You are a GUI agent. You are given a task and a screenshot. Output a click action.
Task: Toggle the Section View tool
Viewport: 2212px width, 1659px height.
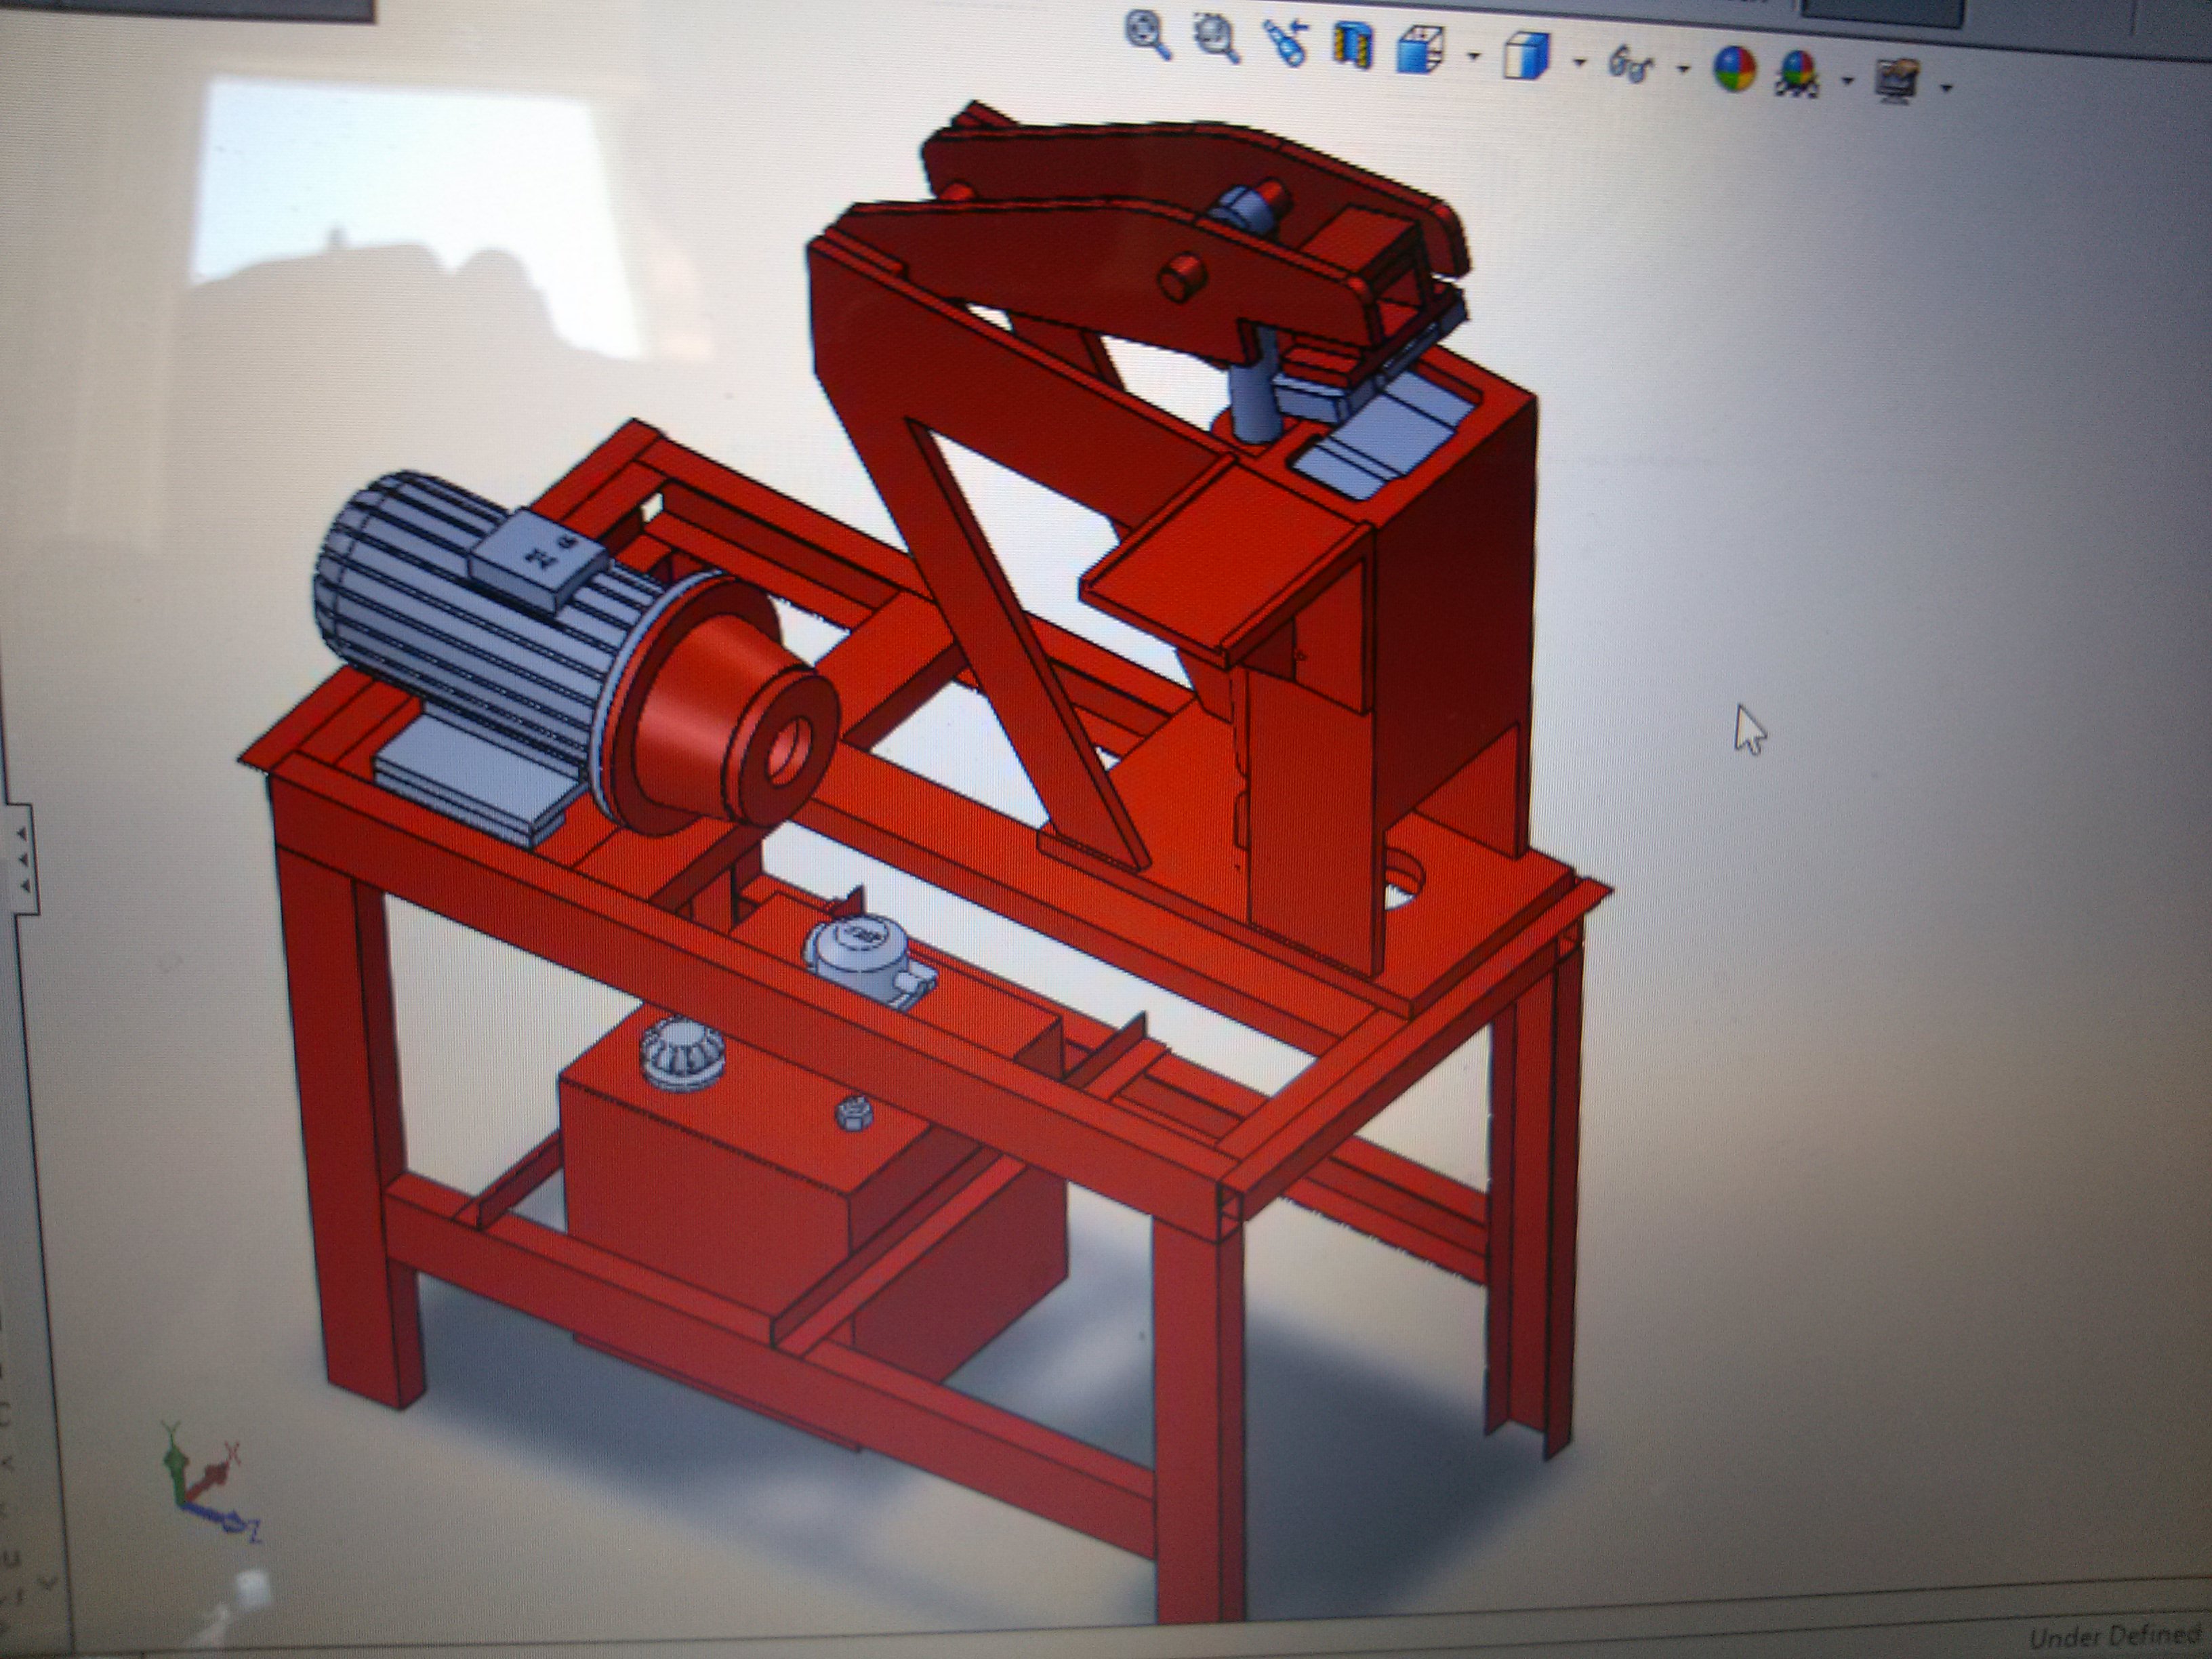click(x=1353, y=46)
